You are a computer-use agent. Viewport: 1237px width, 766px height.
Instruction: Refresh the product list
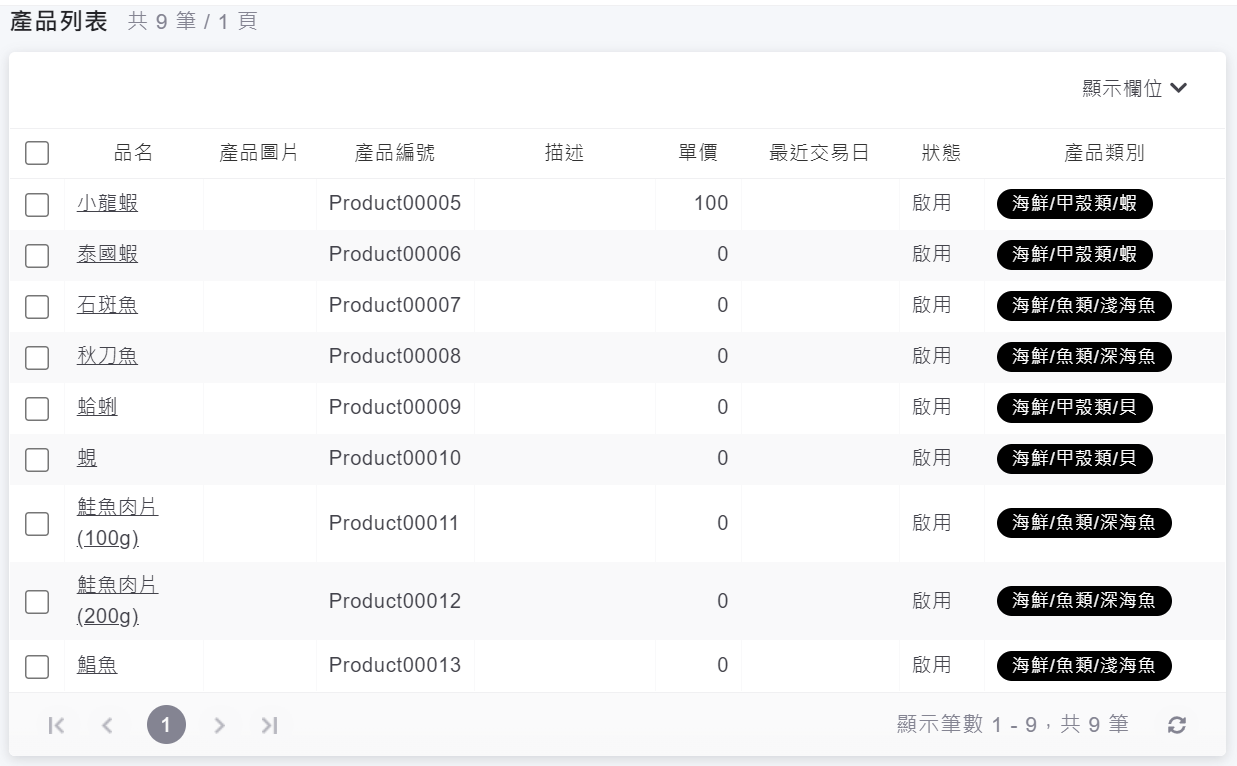tap(1177, 726)
